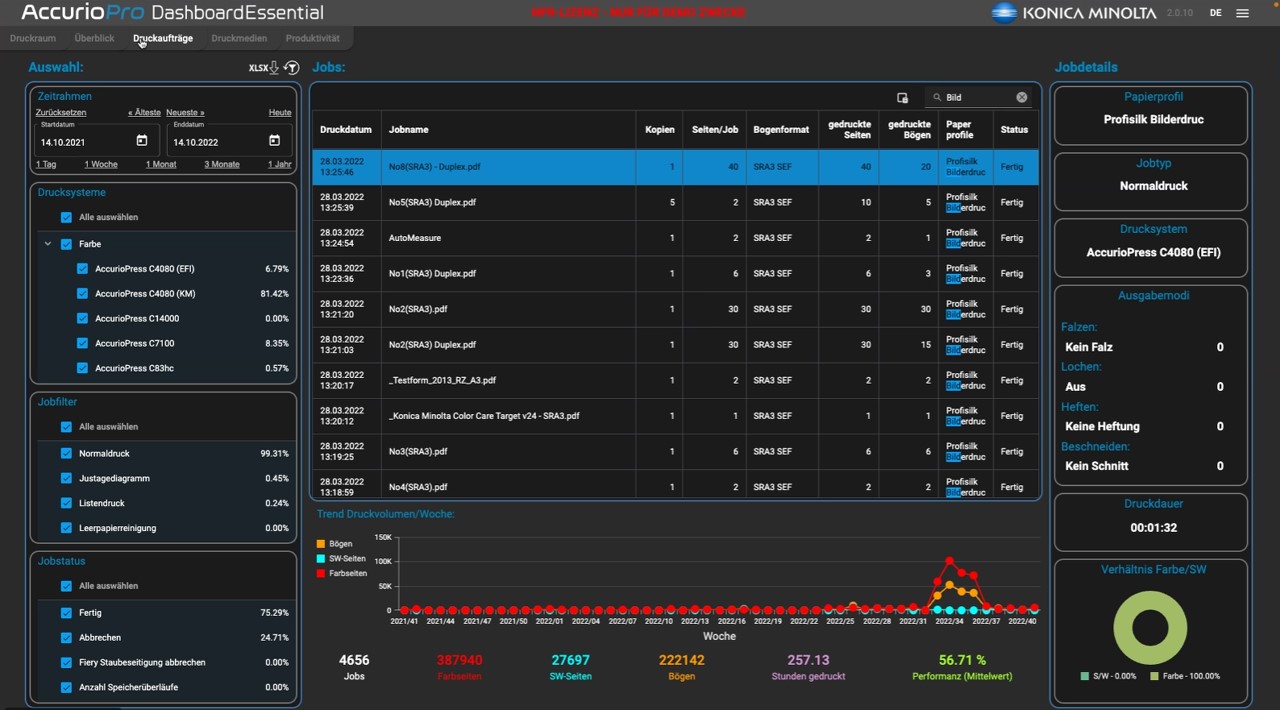Click the Startdatum input field
This screenshot has width=1280, height=710.
point(95,140)
